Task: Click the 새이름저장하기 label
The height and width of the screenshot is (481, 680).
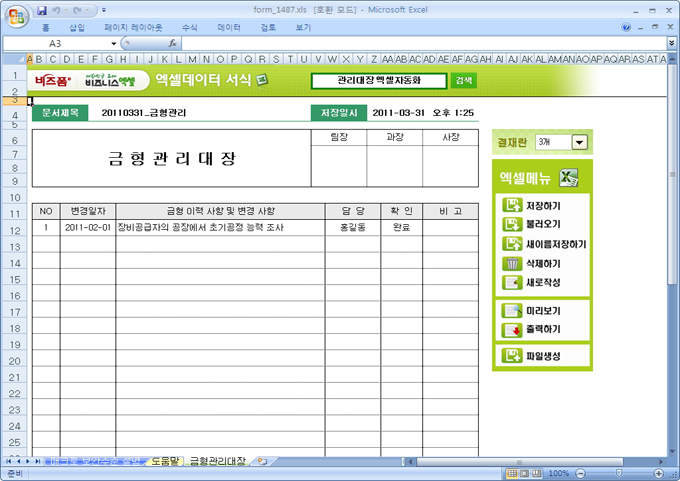Action: [x=556, y=244]
